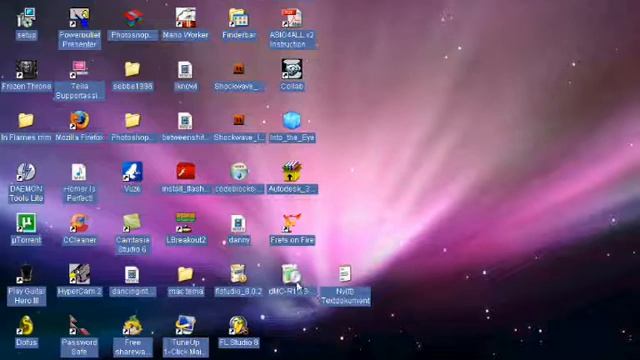
Task: Launch Mozilla Firefox from desktop
Action: coord(79,121)
